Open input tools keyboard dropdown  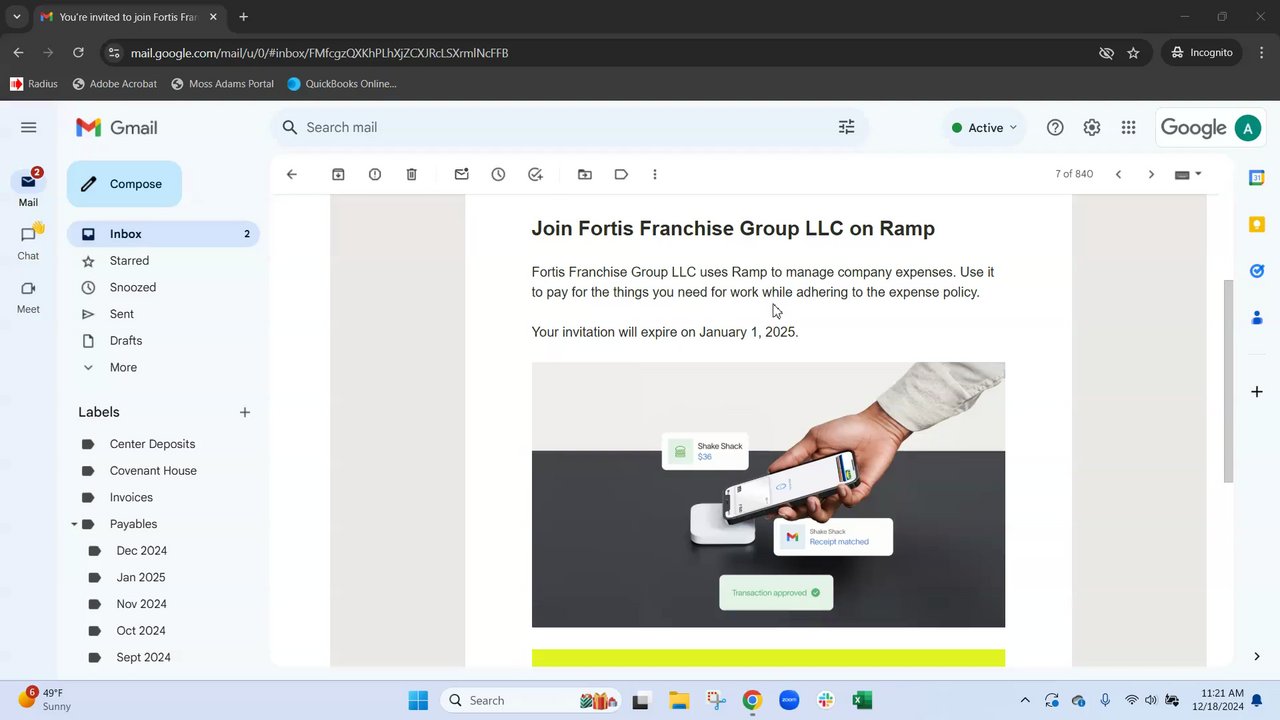click(1188, 174)
